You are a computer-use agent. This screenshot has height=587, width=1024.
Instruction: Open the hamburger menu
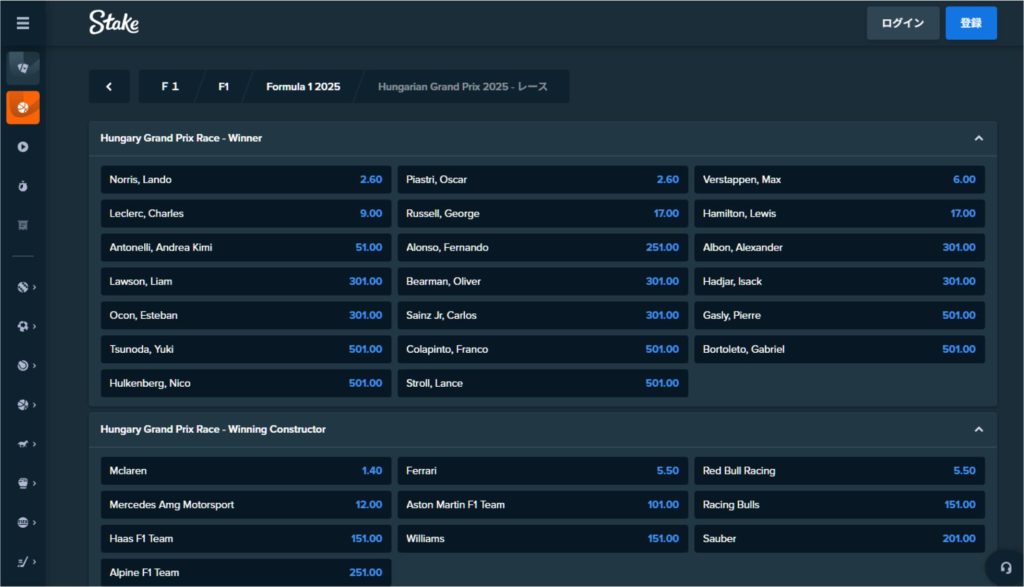tap(23, 24)
